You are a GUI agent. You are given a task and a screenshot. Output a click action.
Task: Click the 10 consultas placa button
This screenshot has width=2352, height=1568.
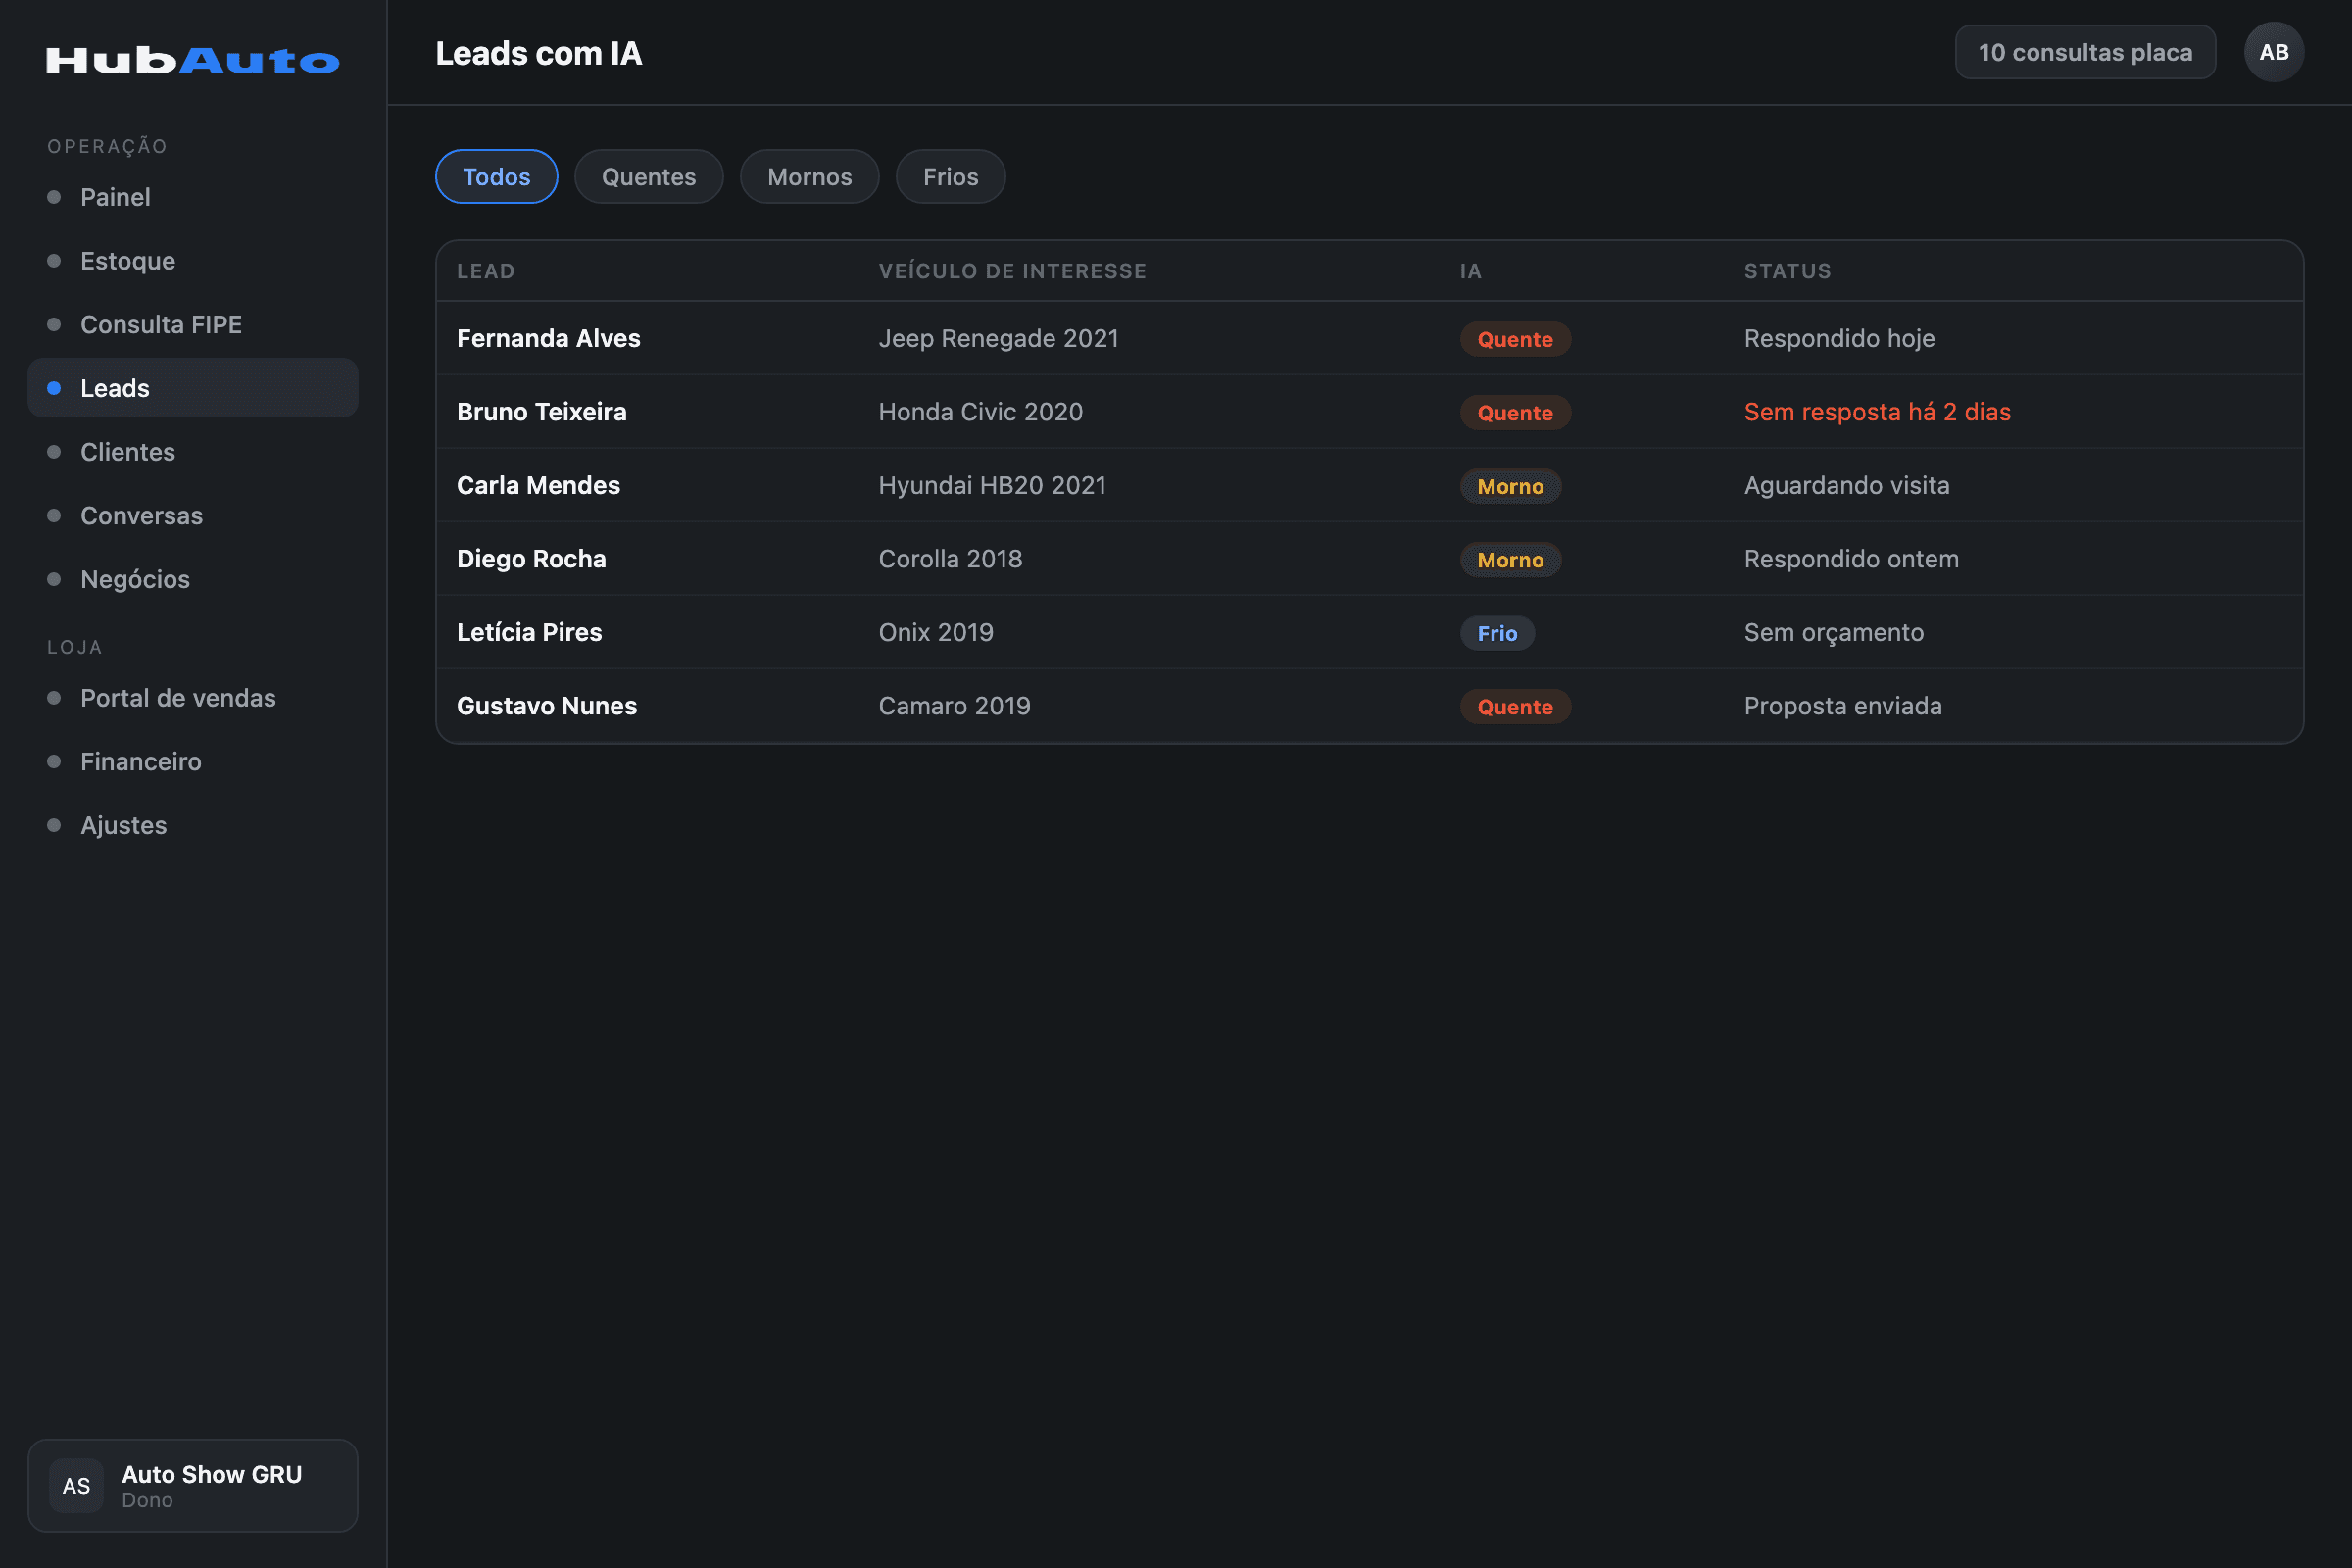[2085, 52]
